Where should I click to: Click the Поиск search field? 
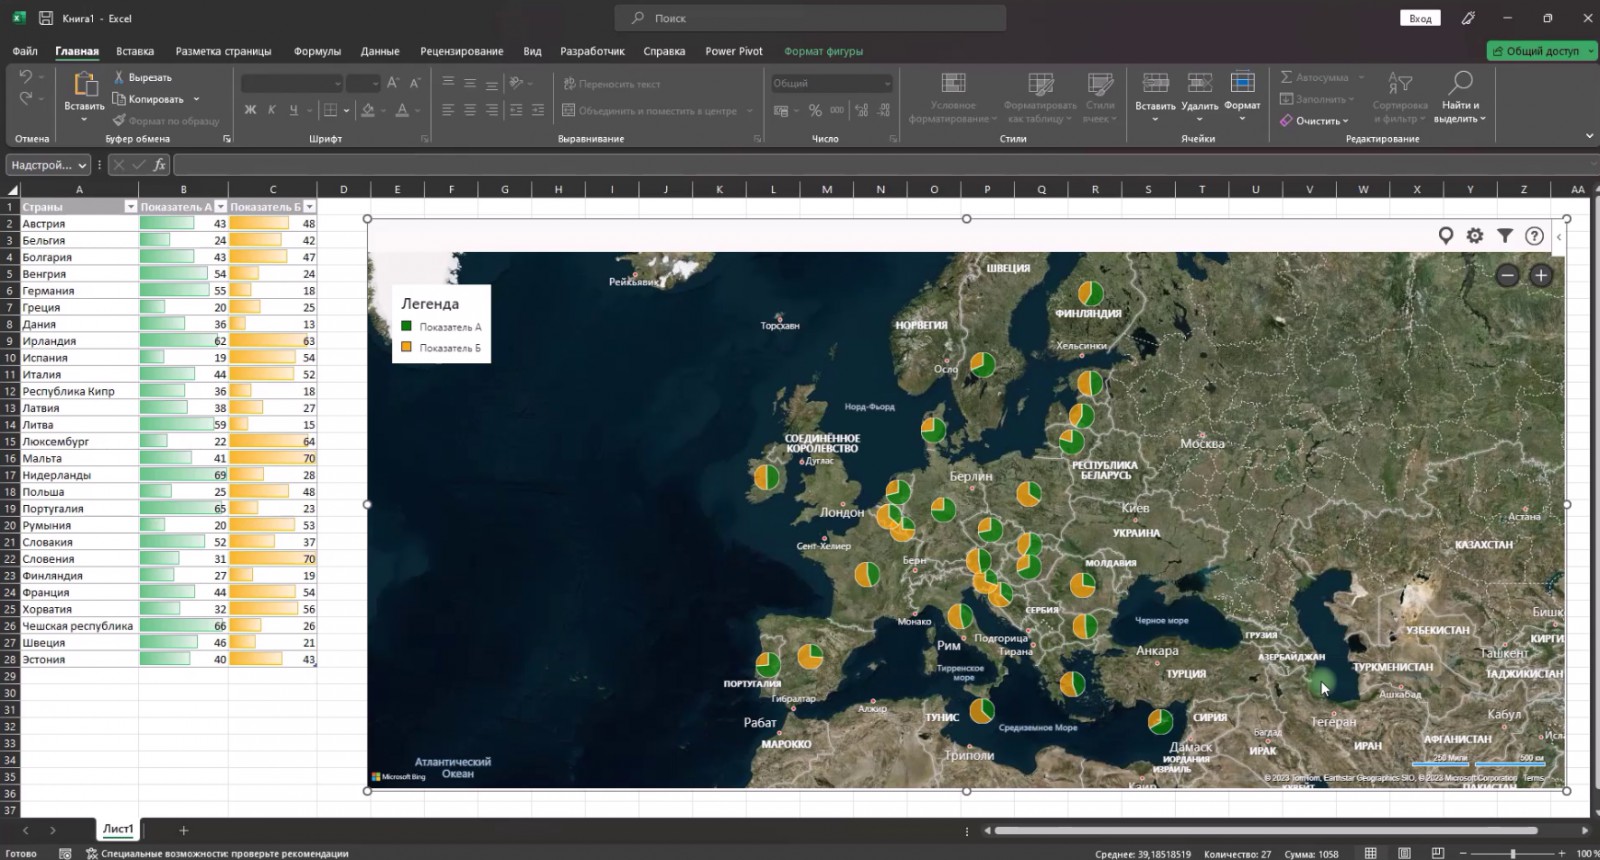811,18
